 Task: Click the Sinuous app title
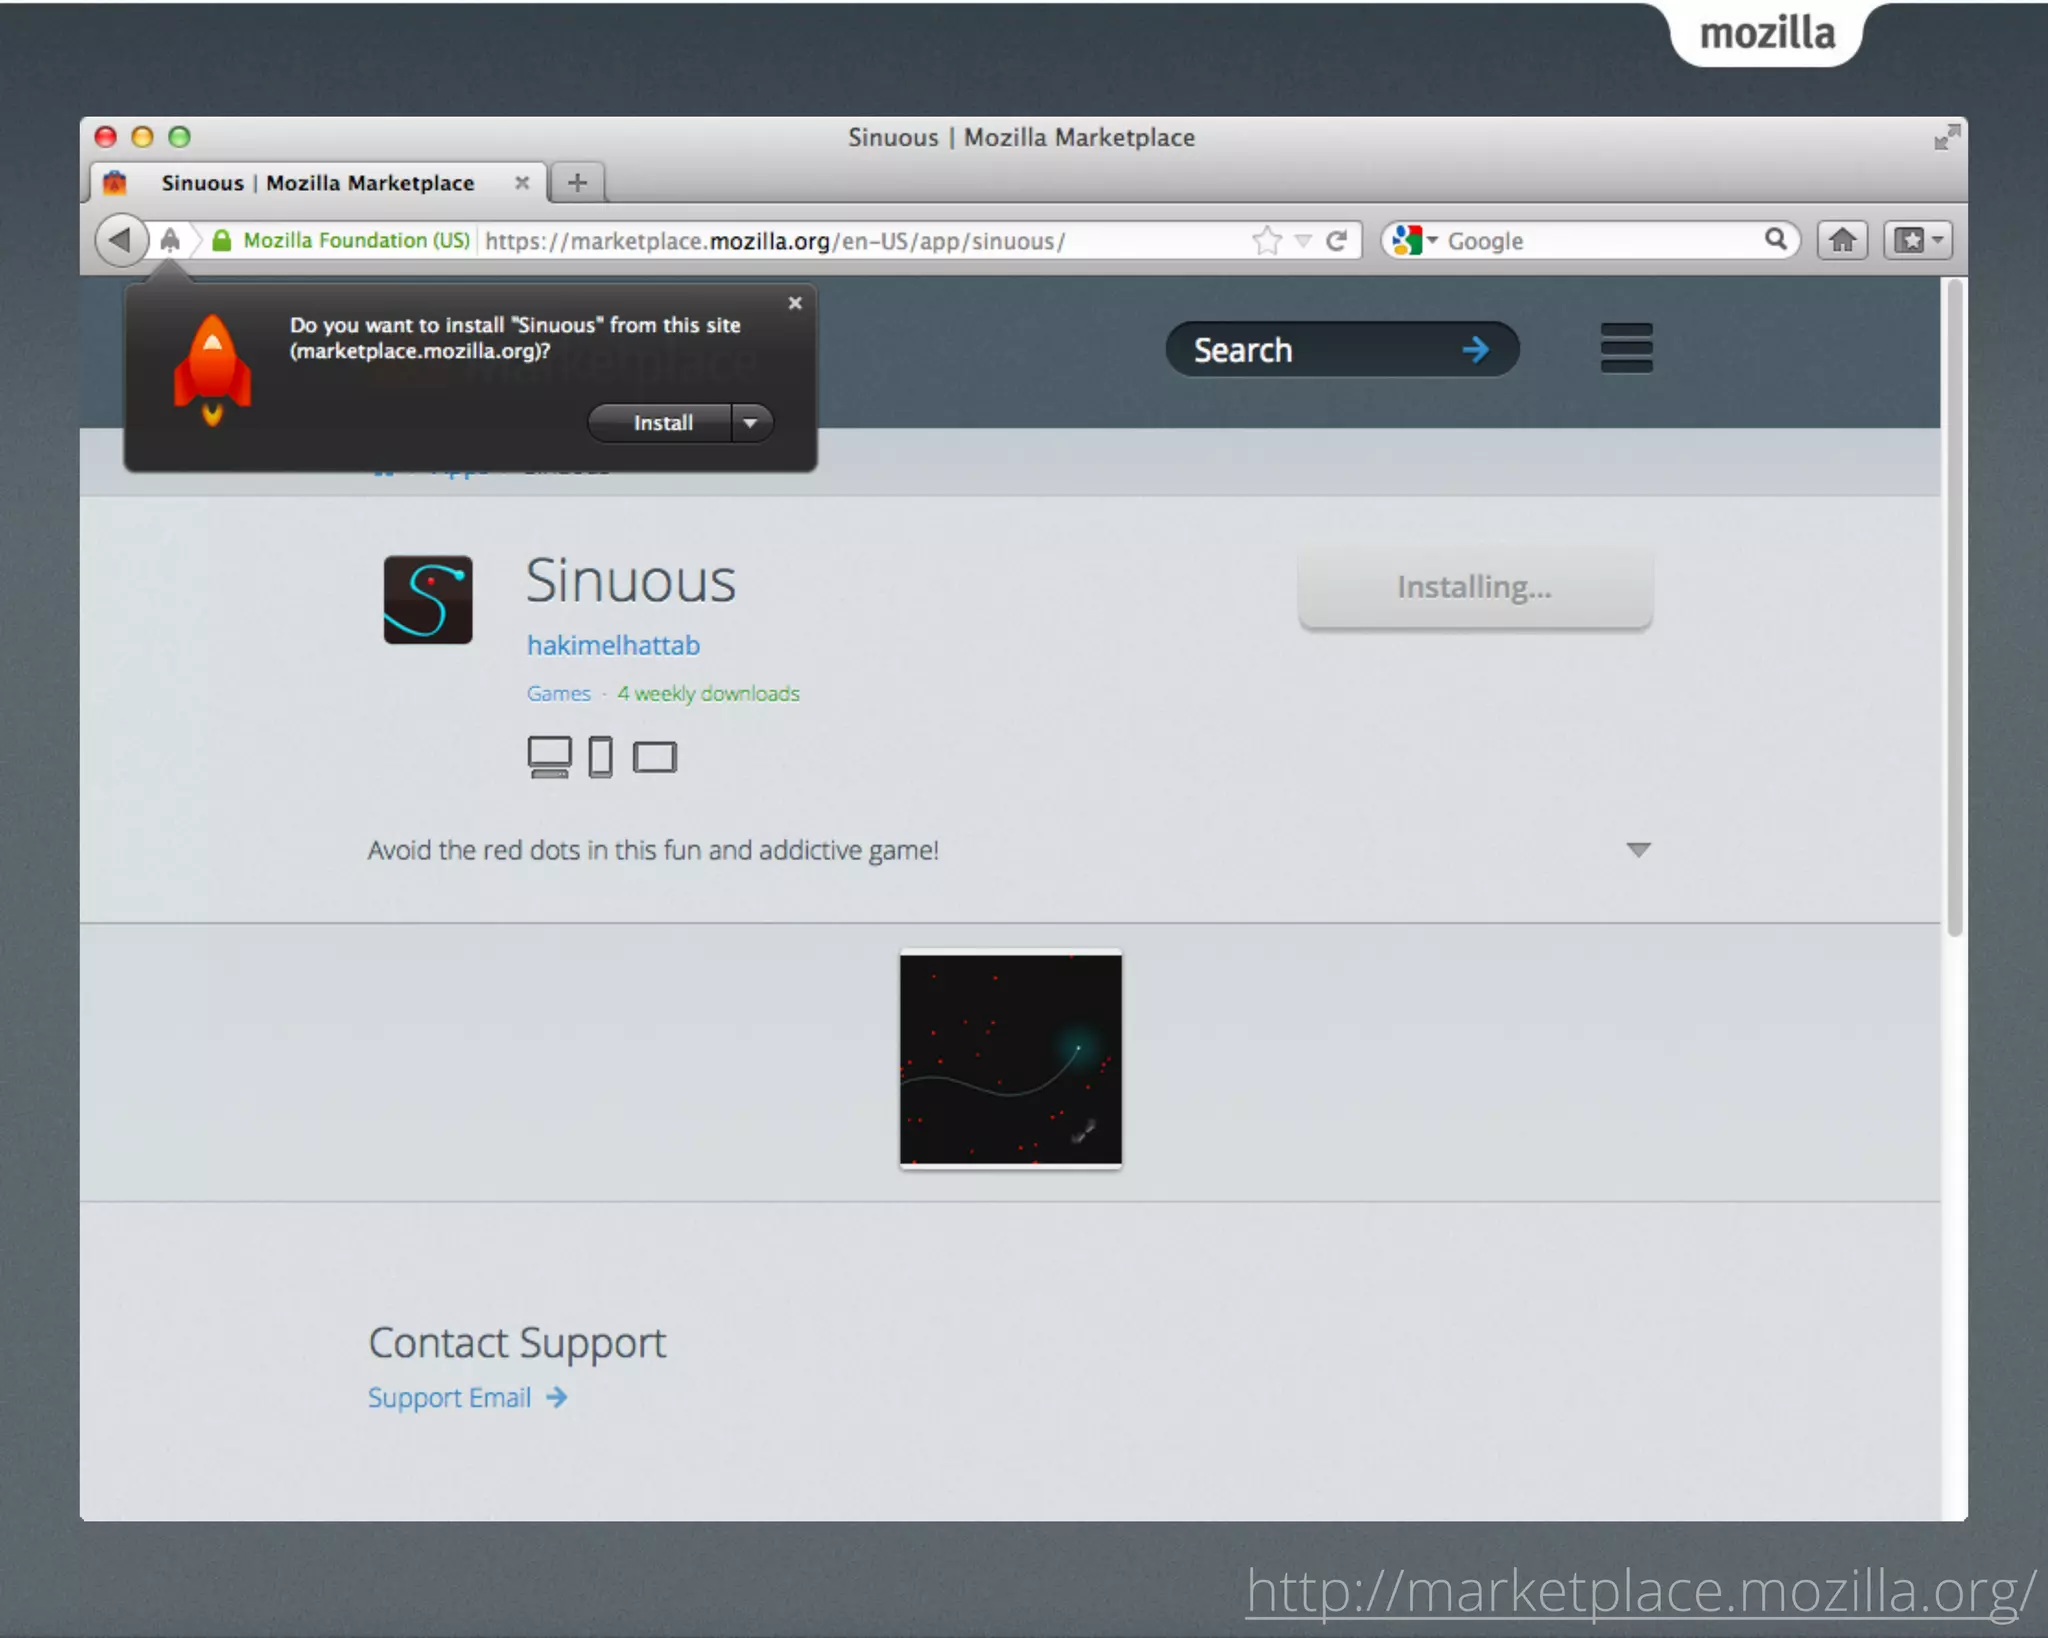(631, 581)
